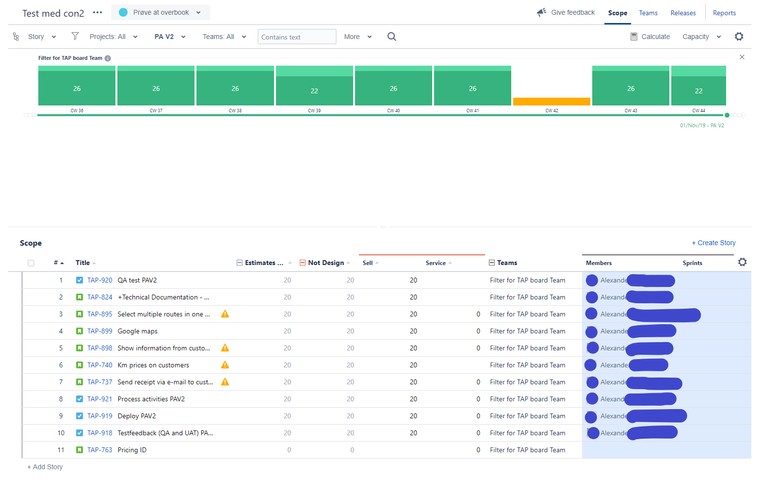Open the scope table column settings gear
The image size is (762, 483).
742,263
